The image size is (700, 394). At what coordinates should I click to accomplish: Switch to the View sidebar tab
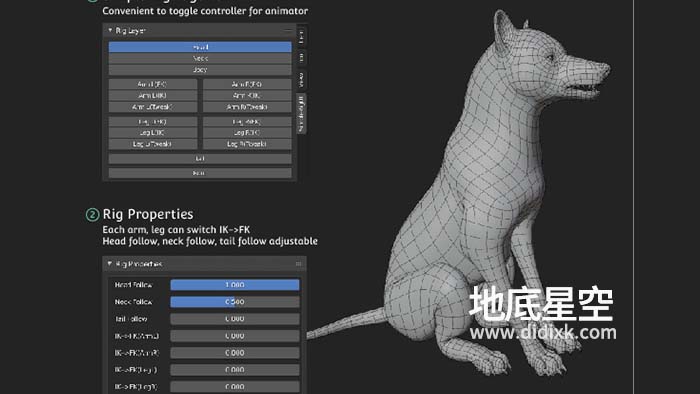point(302,79)
